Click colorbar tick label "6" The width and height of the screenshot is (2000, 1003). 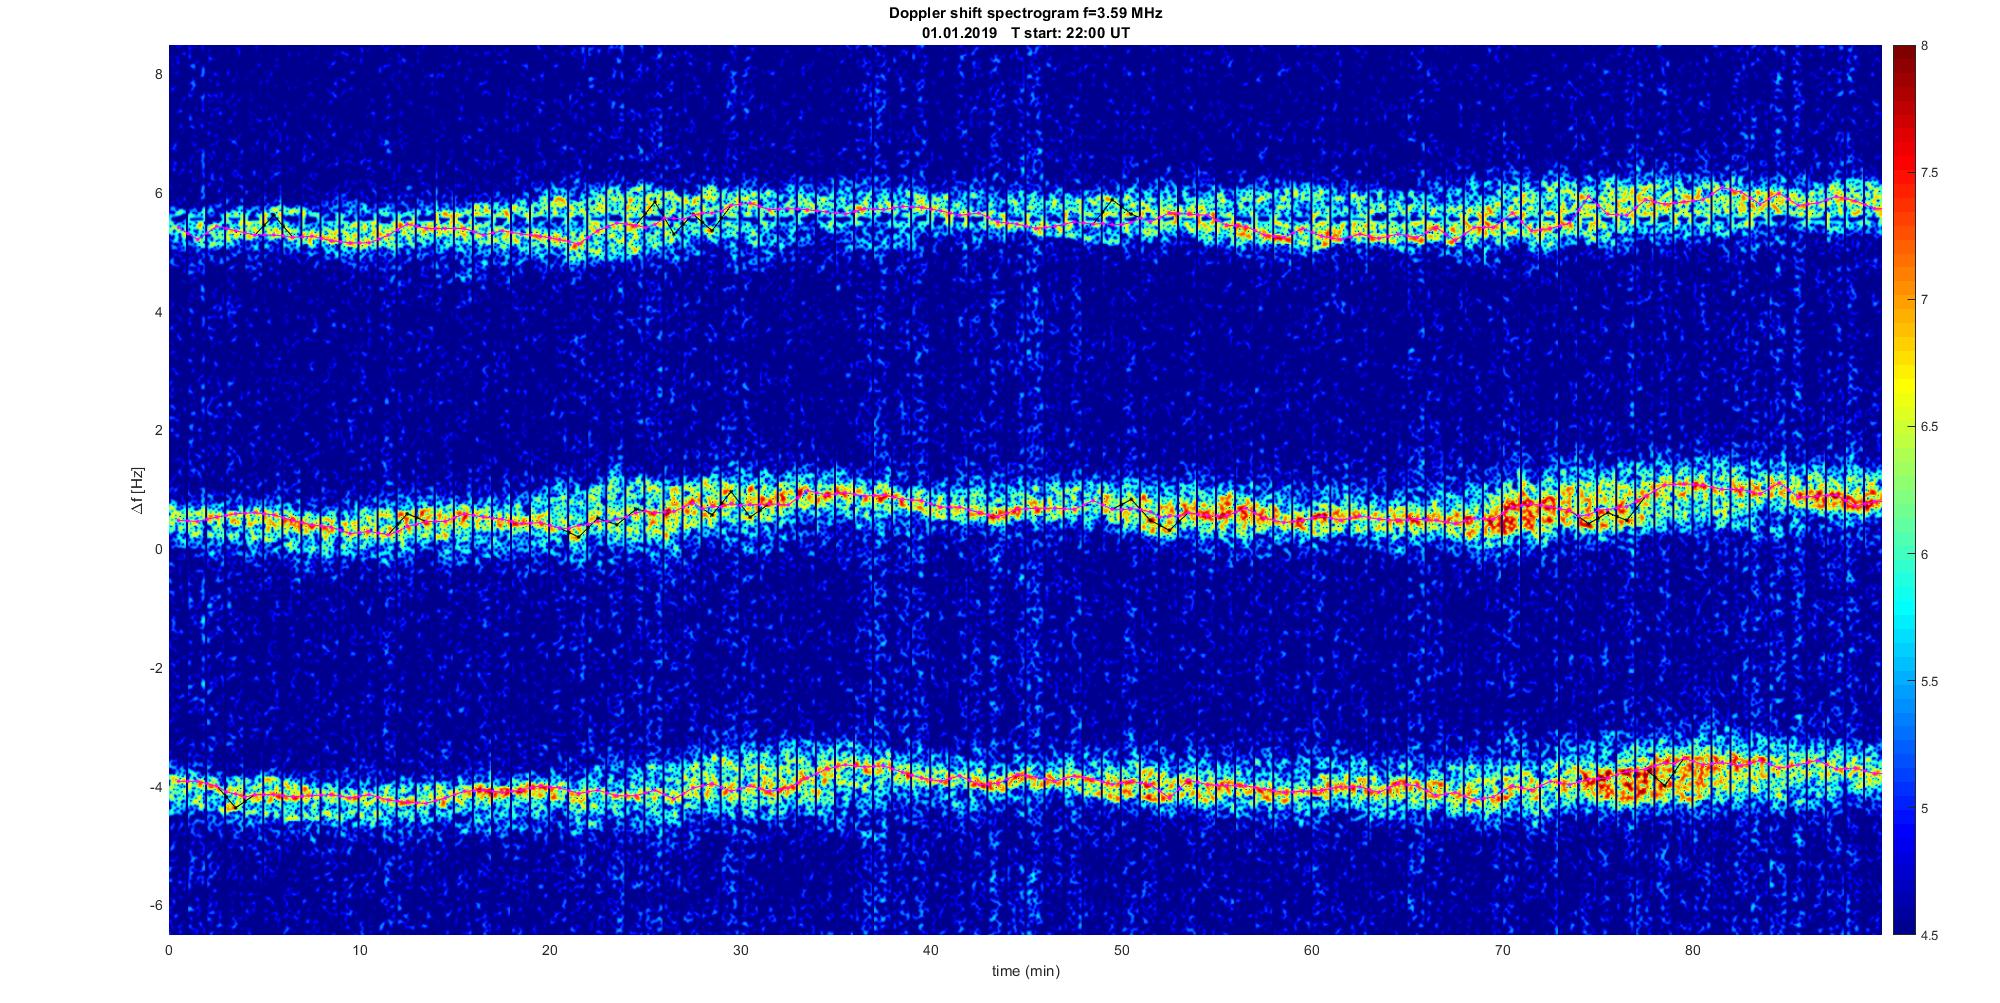point(1925,554)
